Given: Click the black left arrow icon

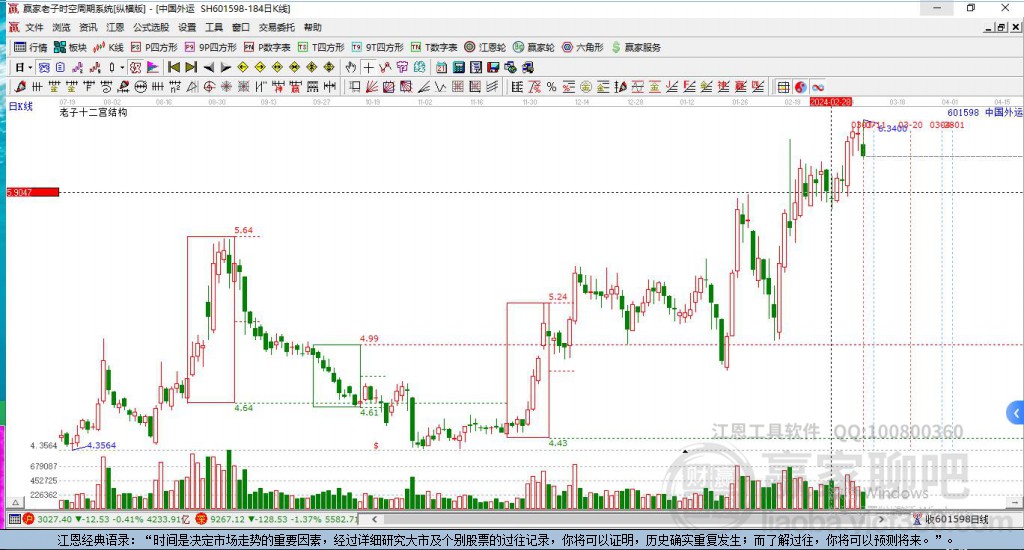Looking at the screenshot, I should click(209, 67).
